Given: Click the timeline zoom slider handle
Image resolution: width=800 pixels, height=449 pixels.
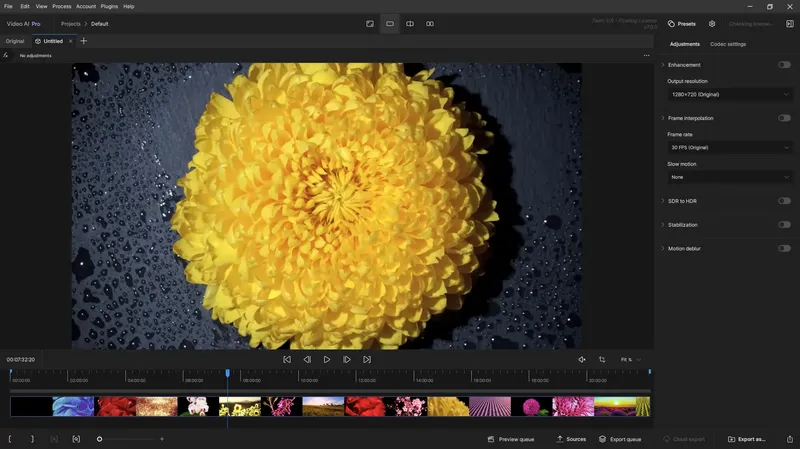Looking at the screenshot, I should point(100,439).
